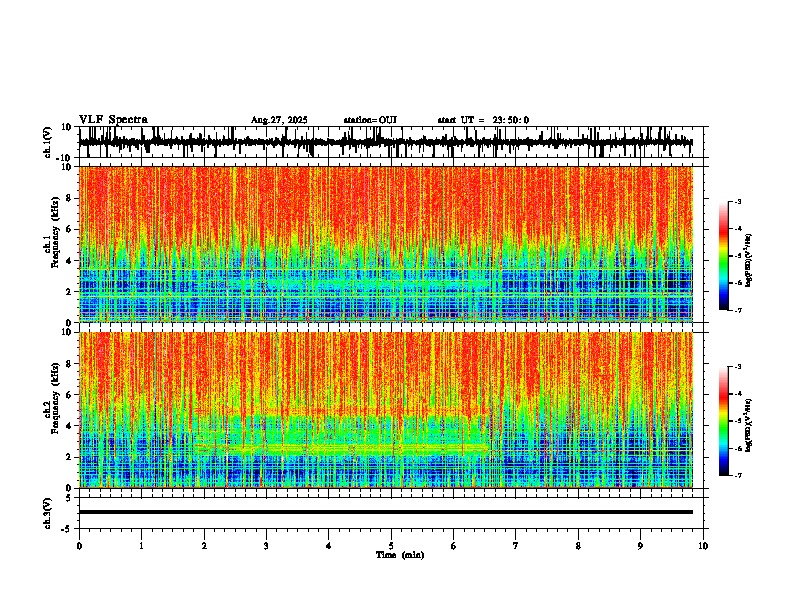Click the green 2.5 kHz emission band in ch.2

pos(343,448)
